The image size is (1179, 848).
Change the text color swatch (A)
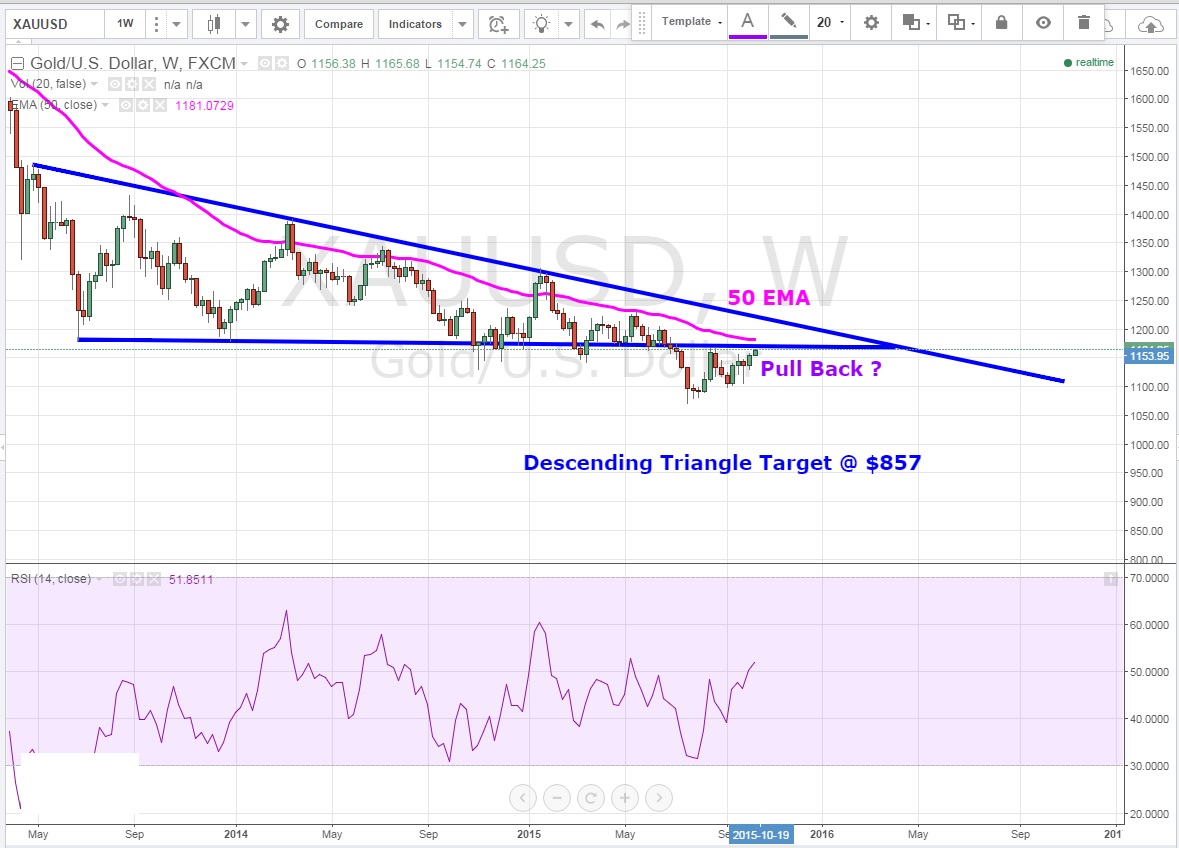tap(746, 22)
